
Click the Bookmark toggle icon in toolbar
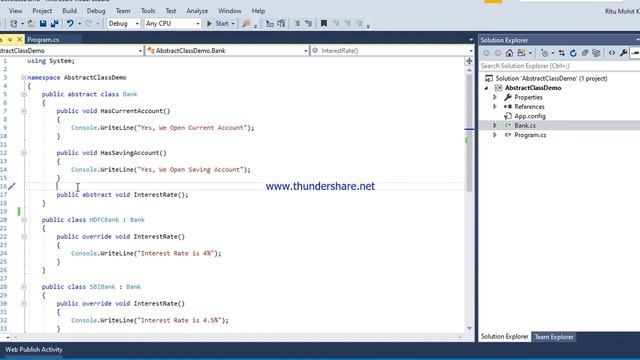[x=324, y=24]
